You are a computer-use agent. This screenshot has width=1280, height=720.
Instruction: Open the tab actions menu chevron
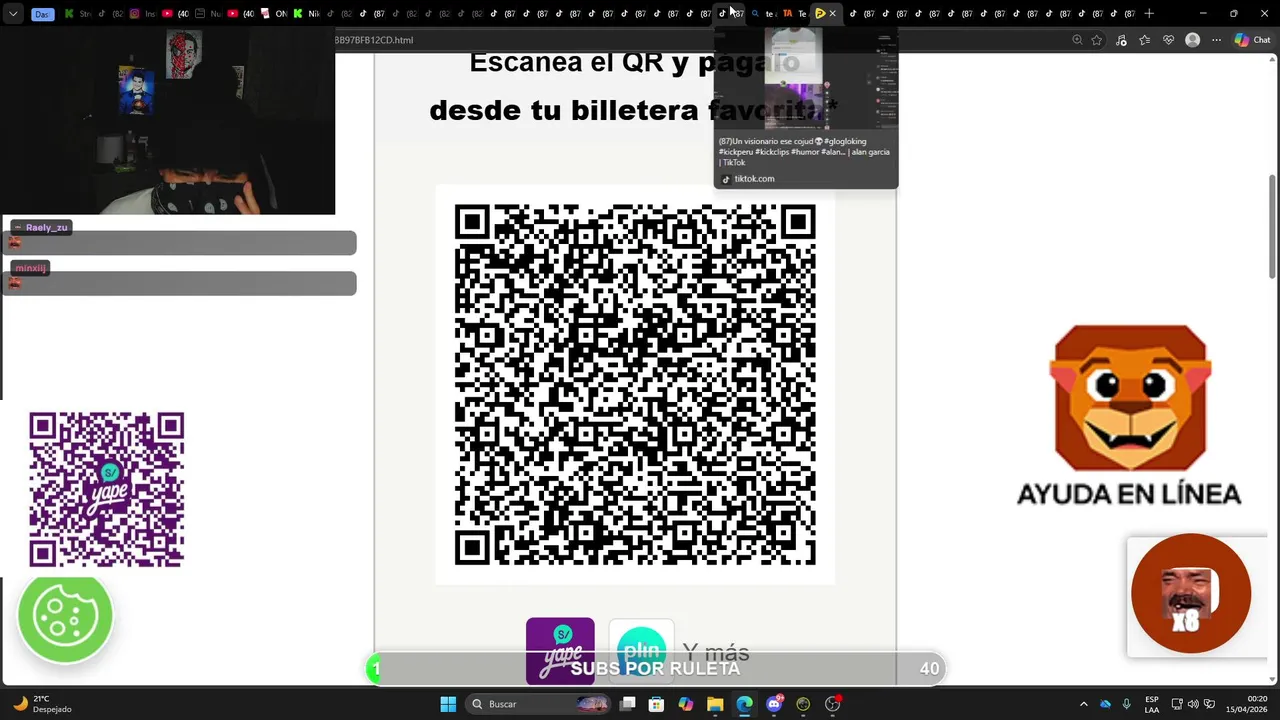[13, 14]
